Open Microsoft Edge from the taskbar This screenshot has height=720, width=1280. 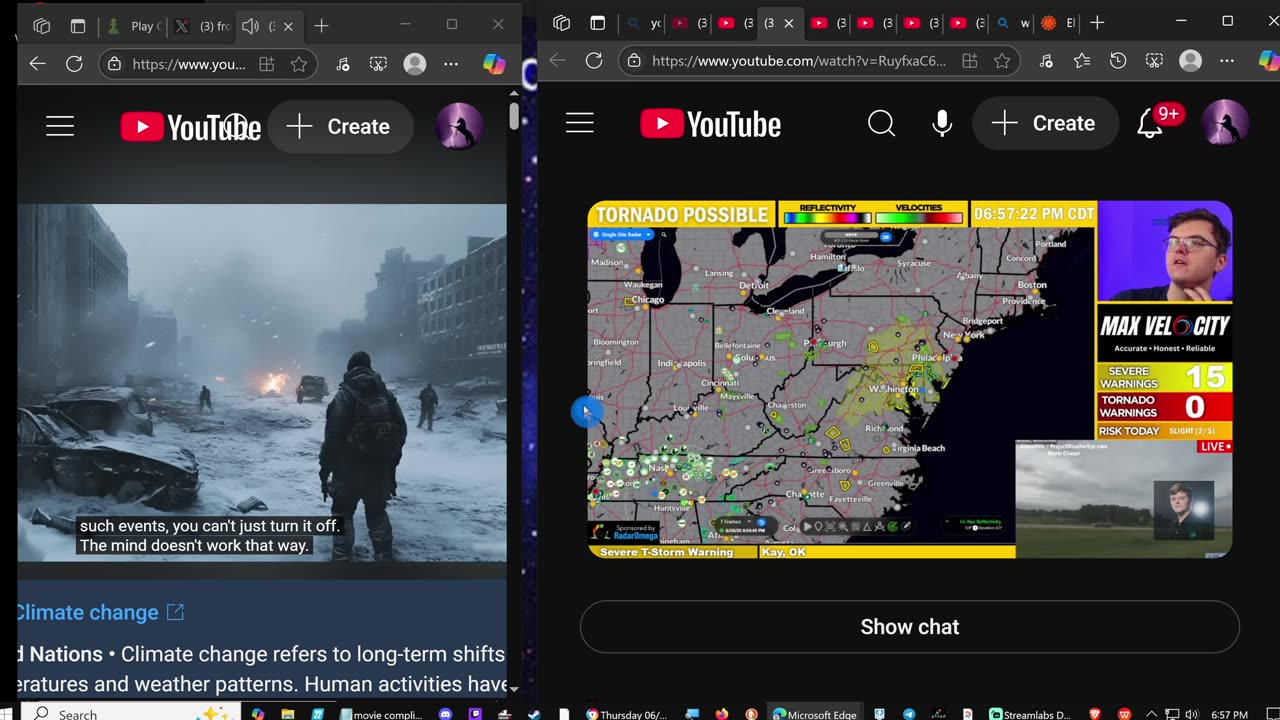[814, 714]
